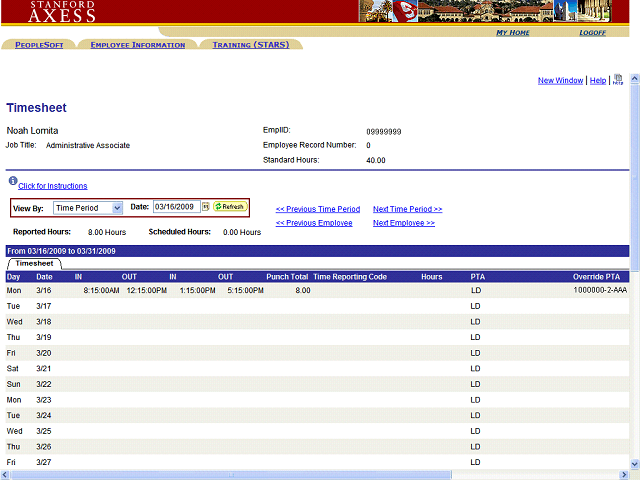
Task: Open the Help link
Action: click(597, 81)
